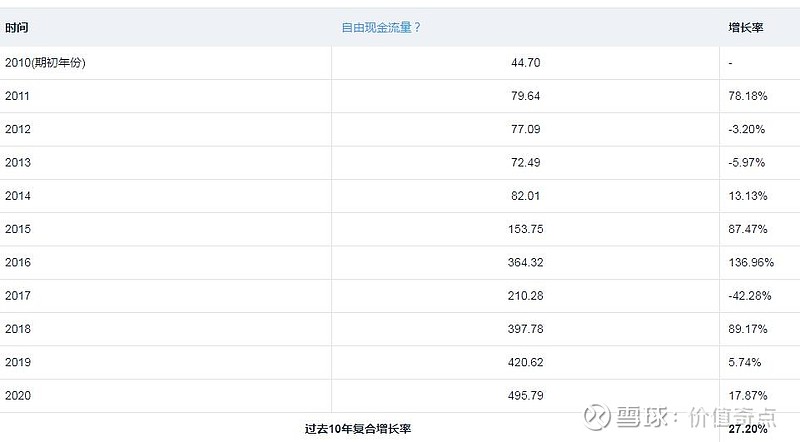Click the 397.78 cash flow value
This screenshot has width=800, height=442.
(523, 329)
